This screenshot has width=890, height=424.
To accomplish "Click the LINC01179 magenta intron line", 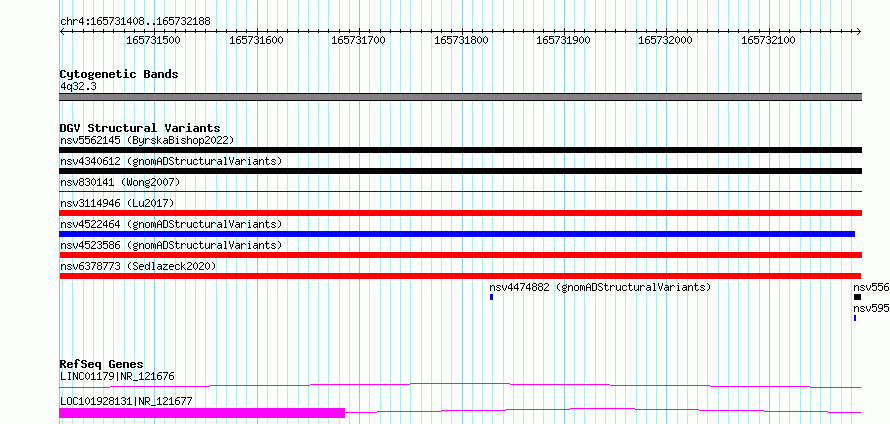I will pyautogui.click(x=460, y=385).
